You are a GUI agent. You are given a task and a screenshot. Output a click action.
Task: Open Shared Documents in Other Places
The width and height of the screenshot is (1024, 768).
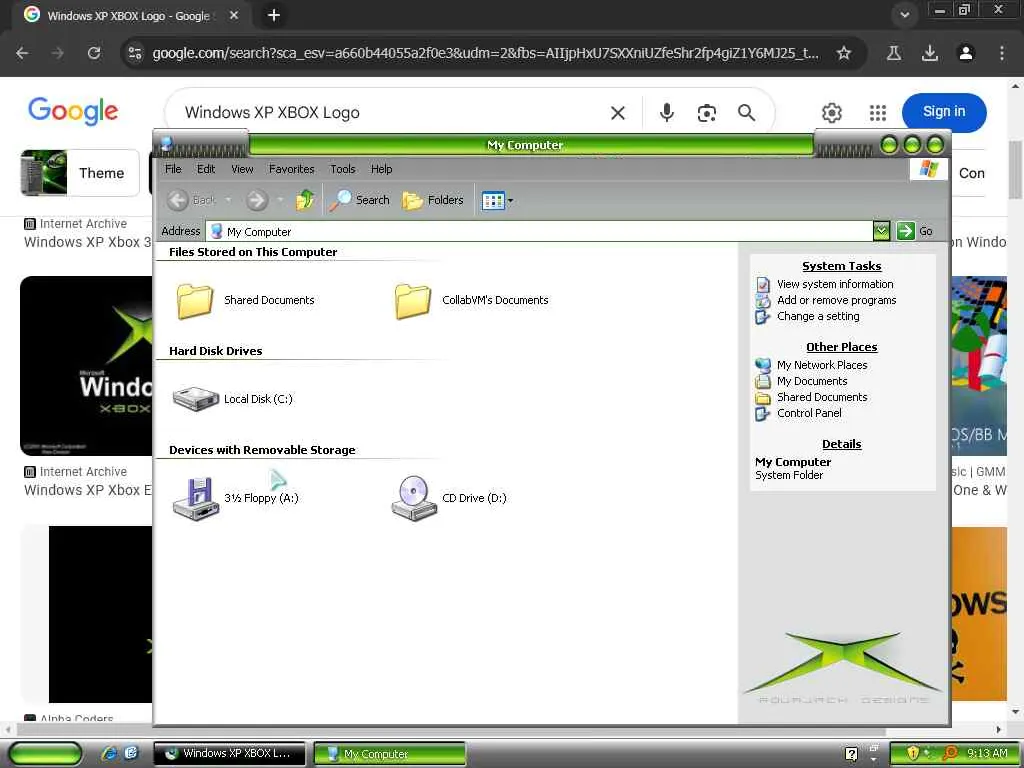pyautogui.click(x=822, y=397)
